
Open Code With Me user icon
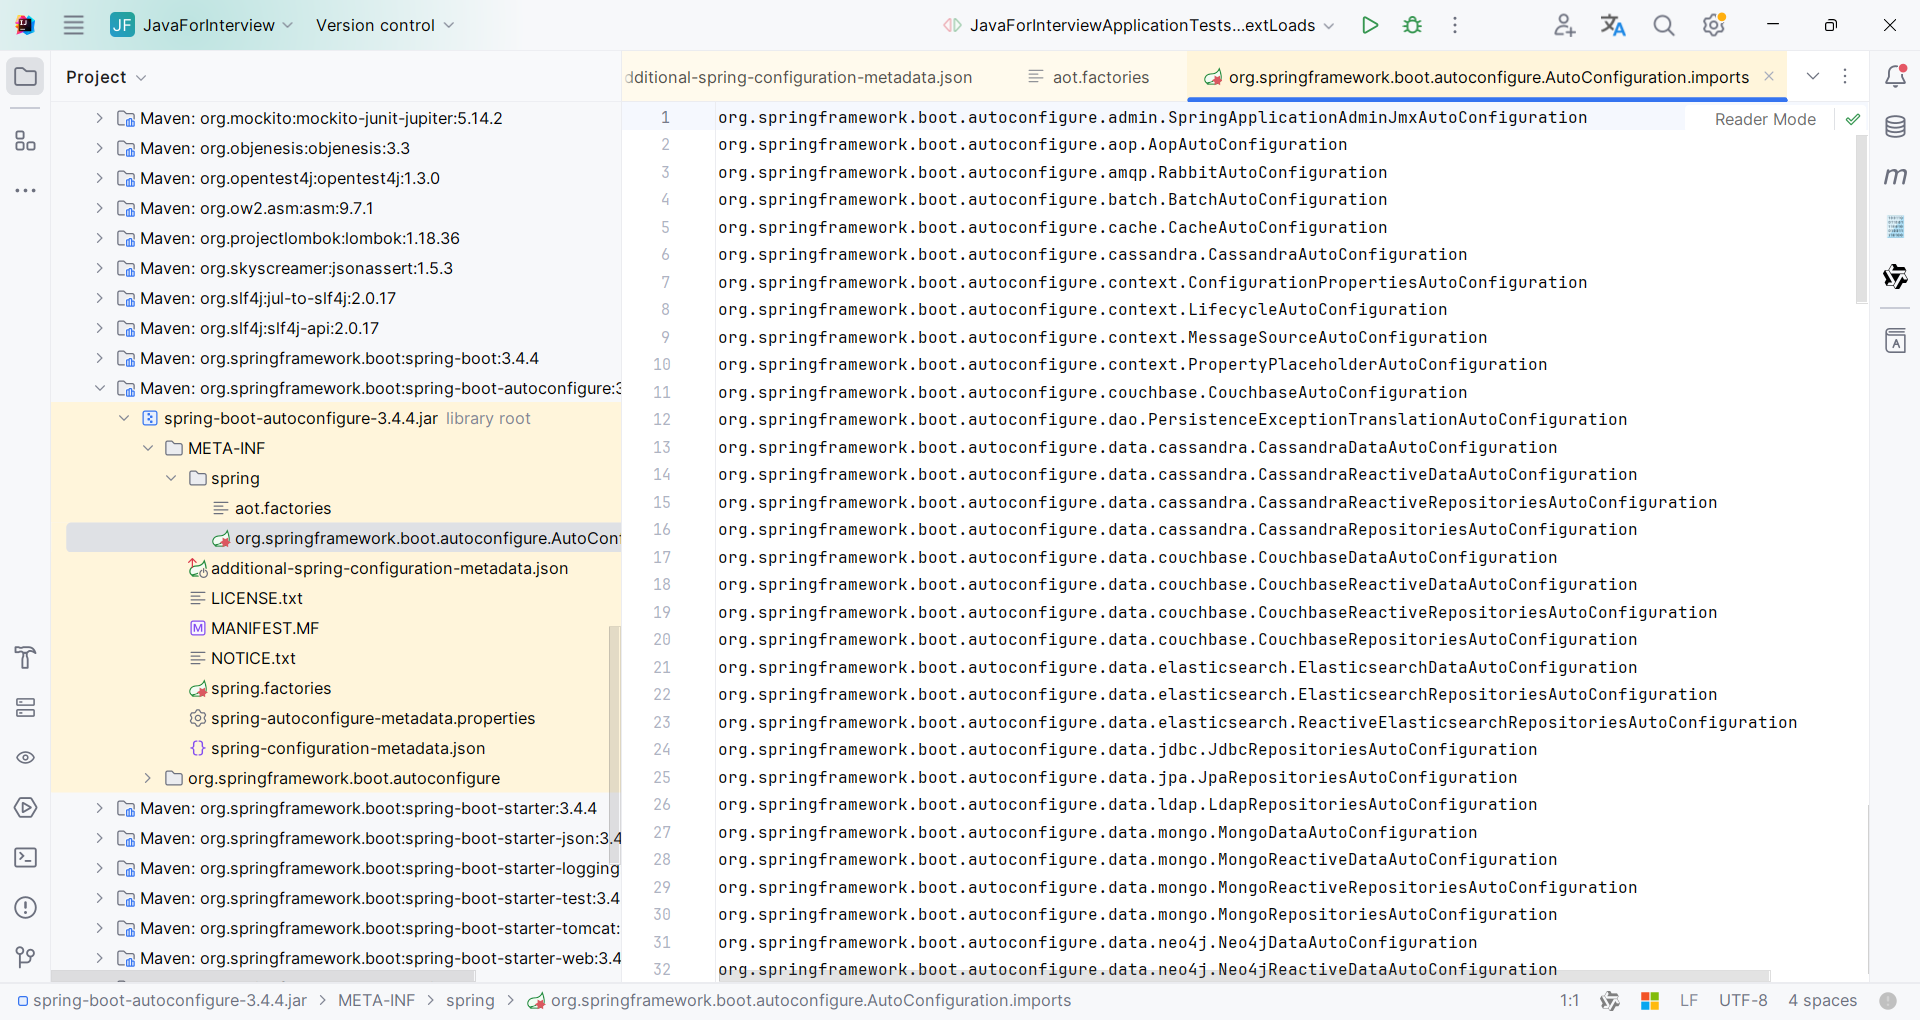click(1564, 25)
